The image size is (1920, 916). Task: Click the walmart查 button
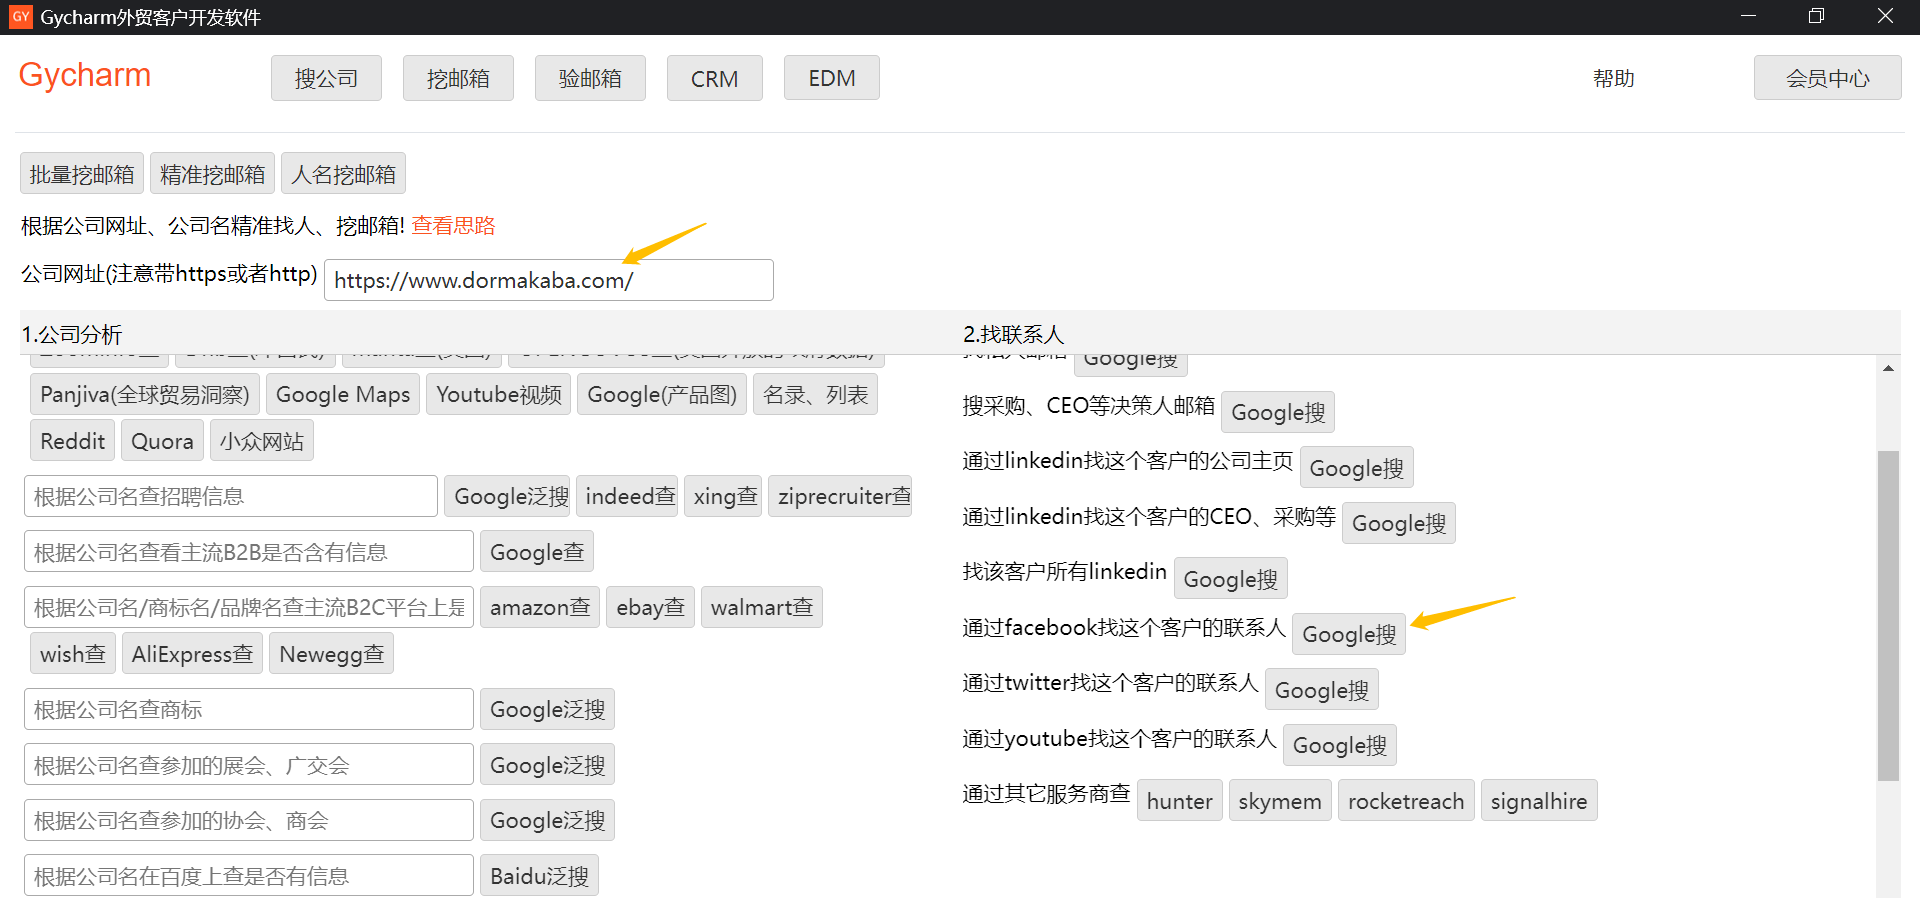click(x=762, y=607)
